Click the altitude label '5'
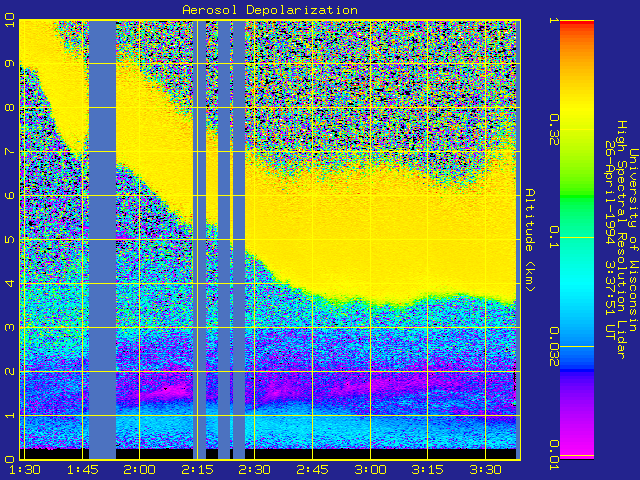Viewport: 640px width, 480px height. click(x=10, y=239)
